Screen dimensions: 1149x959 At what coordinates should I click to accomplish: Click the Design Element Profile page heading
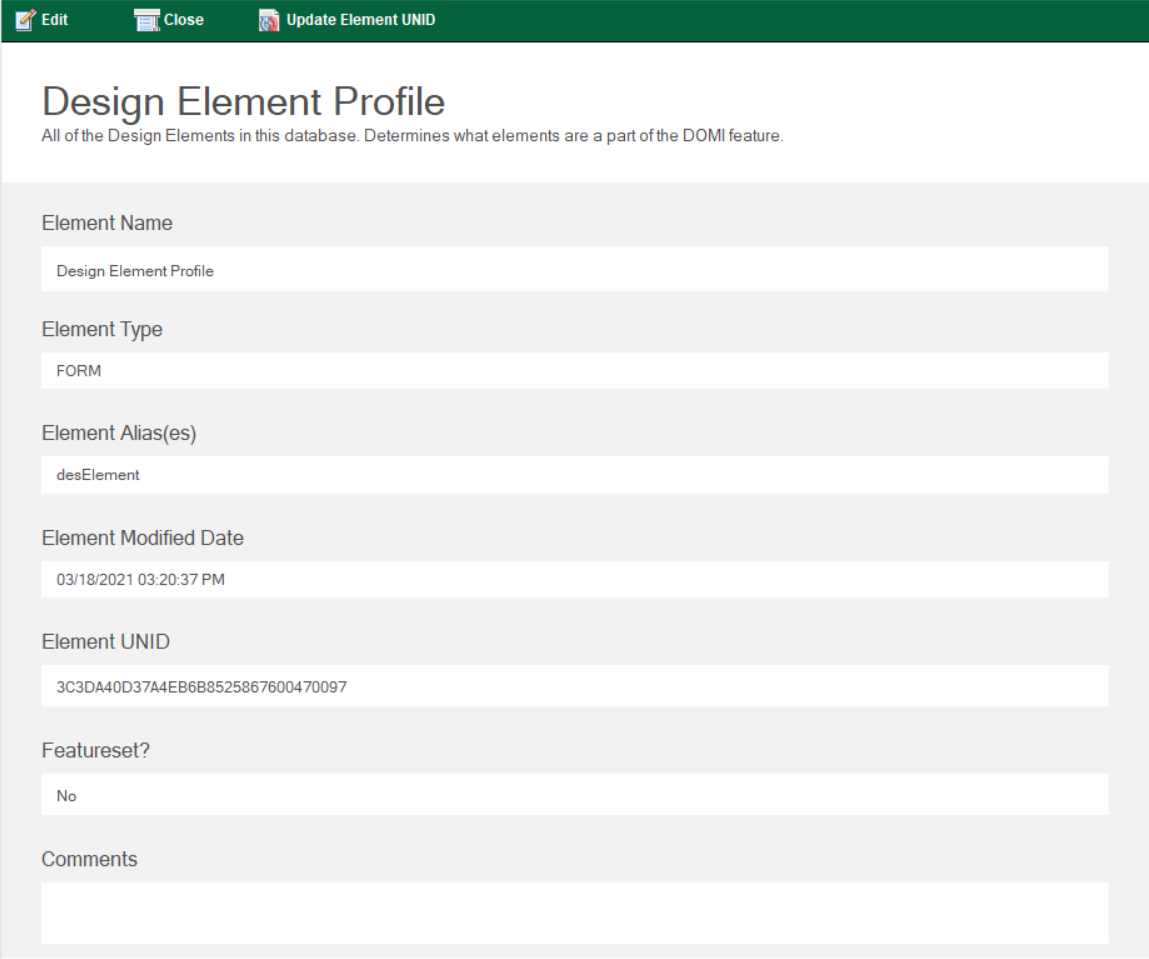[243, 101]
